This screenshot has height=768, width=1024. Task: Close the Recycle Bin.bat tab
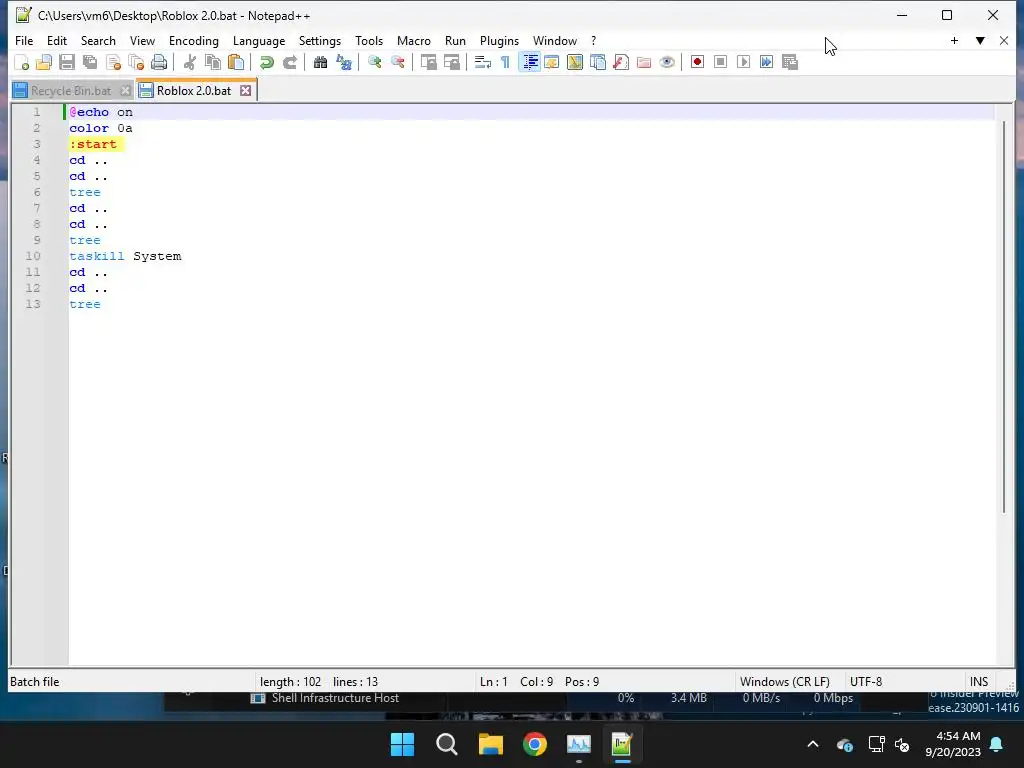pyautogui.click(x=125, y=91)
